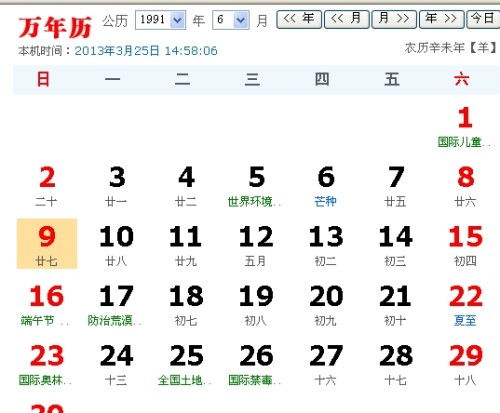Select date 6 marked 芒种
Screen dimensions: 500x413
[326, 186]
